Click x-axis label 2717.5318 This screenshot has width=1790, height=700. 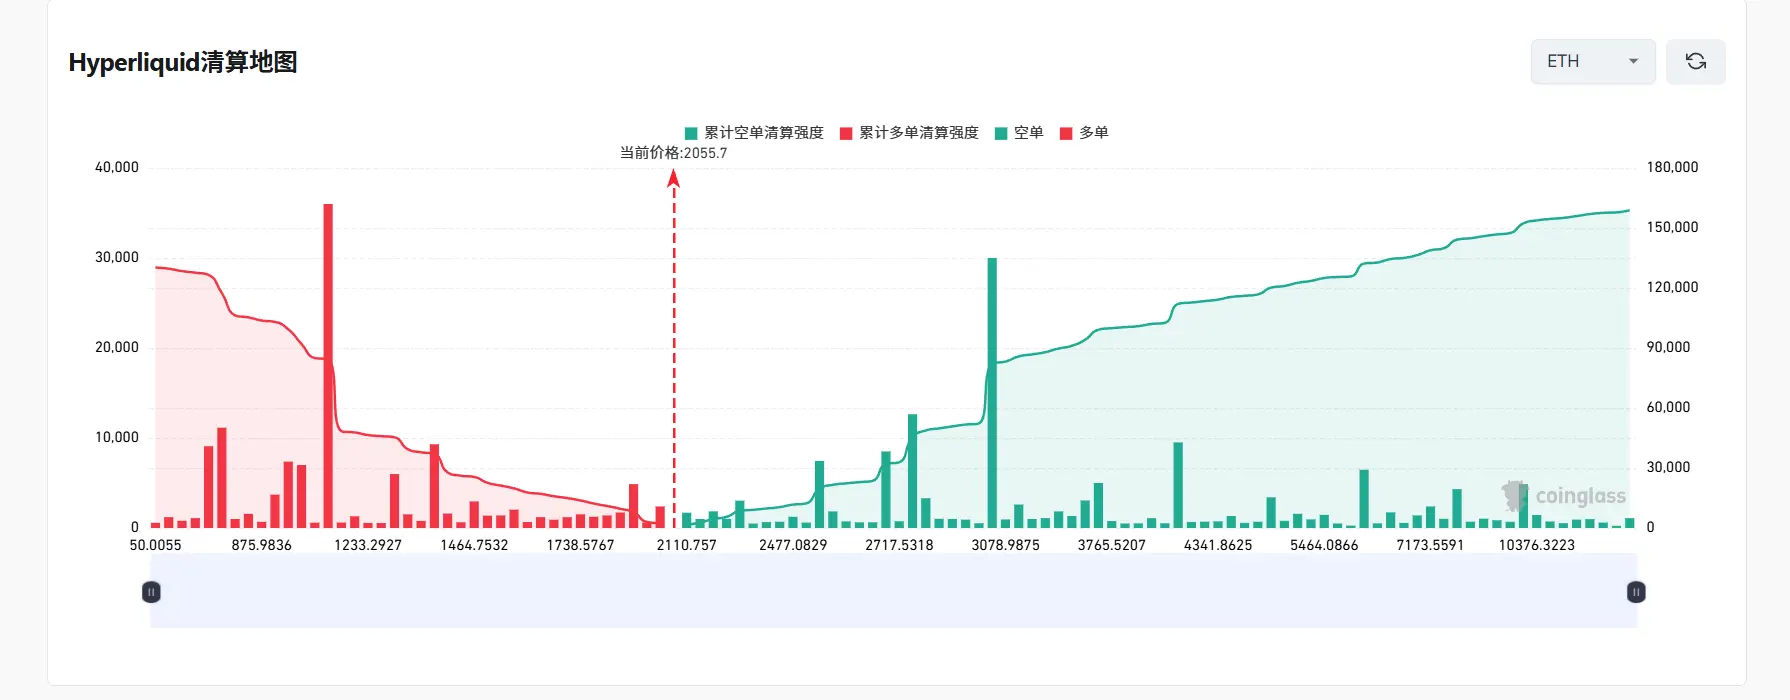899,545
